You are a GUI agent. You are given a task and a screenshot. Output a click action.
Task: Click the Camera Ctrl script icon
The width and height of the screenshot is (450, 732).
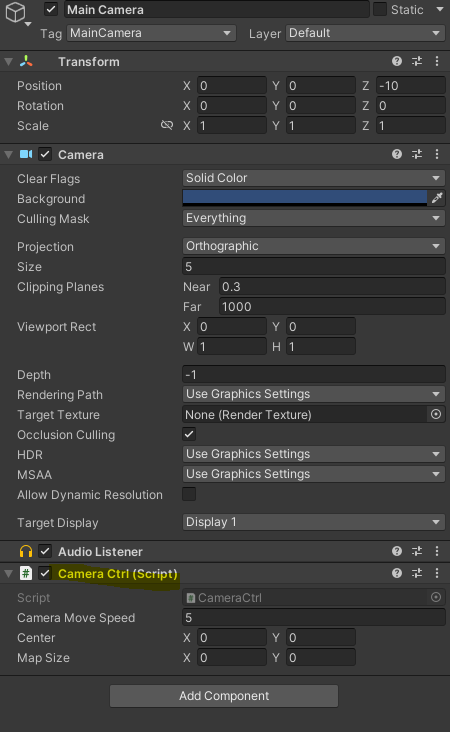tap(26, 573)
